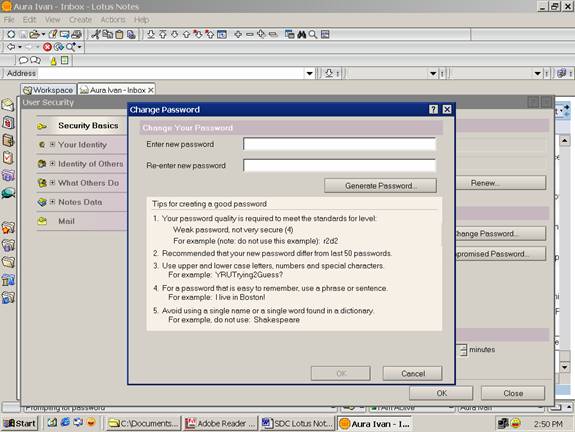Viewport: 575px width, 432px height.
Task: Expand the Your Identity section
Action: pos(52,144)
